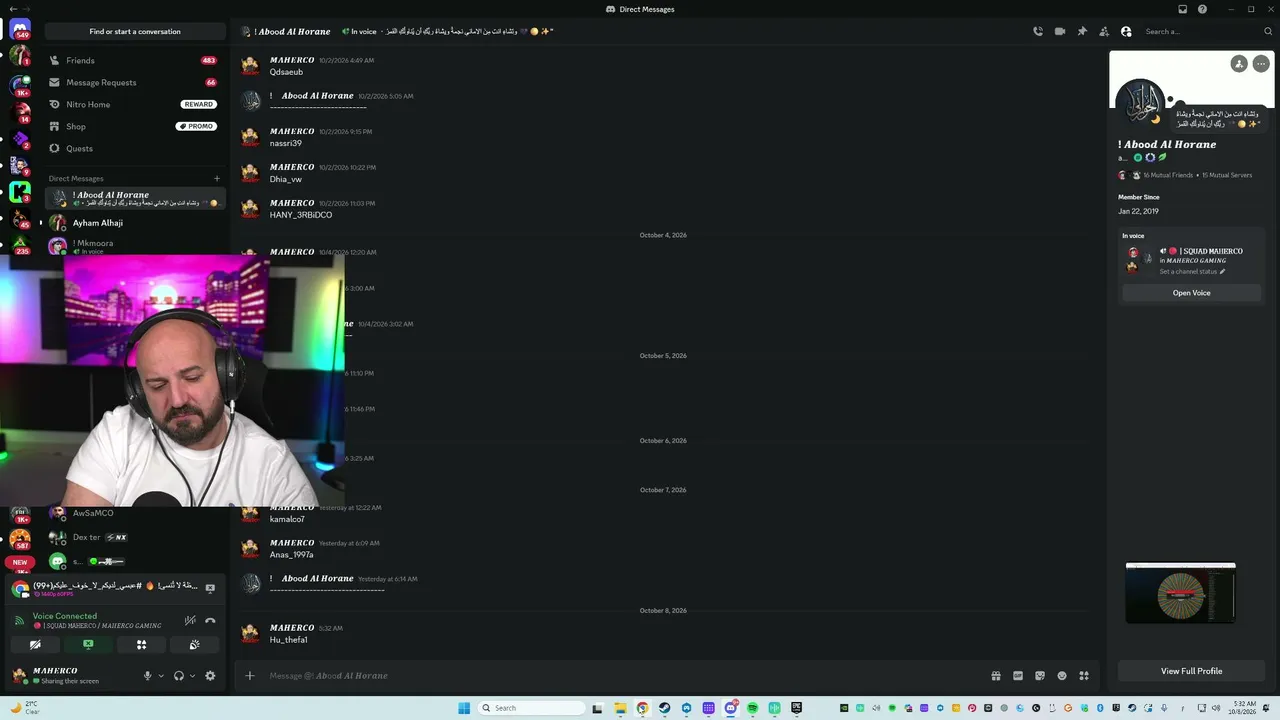The image size is (1280, 720).
Task: Open the Friends tab
Action: tap(134, 60)
